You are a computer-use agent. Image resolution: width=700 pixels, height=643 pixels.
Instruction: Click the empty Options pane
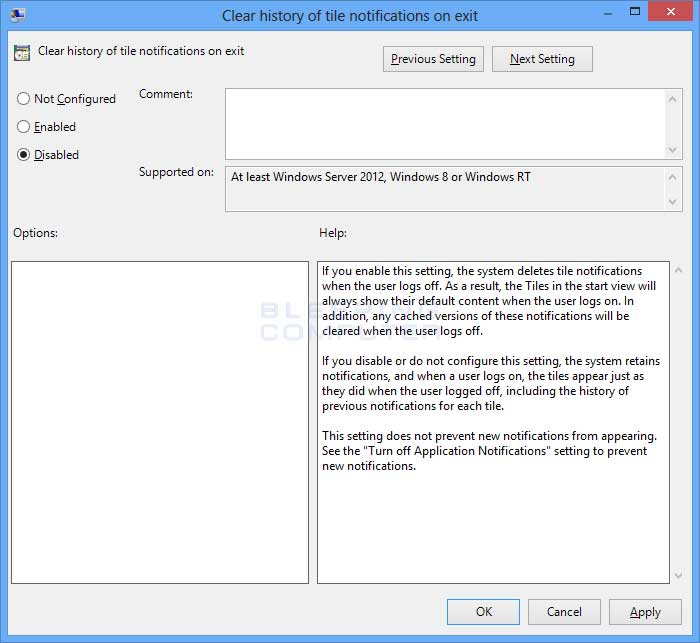160,422
